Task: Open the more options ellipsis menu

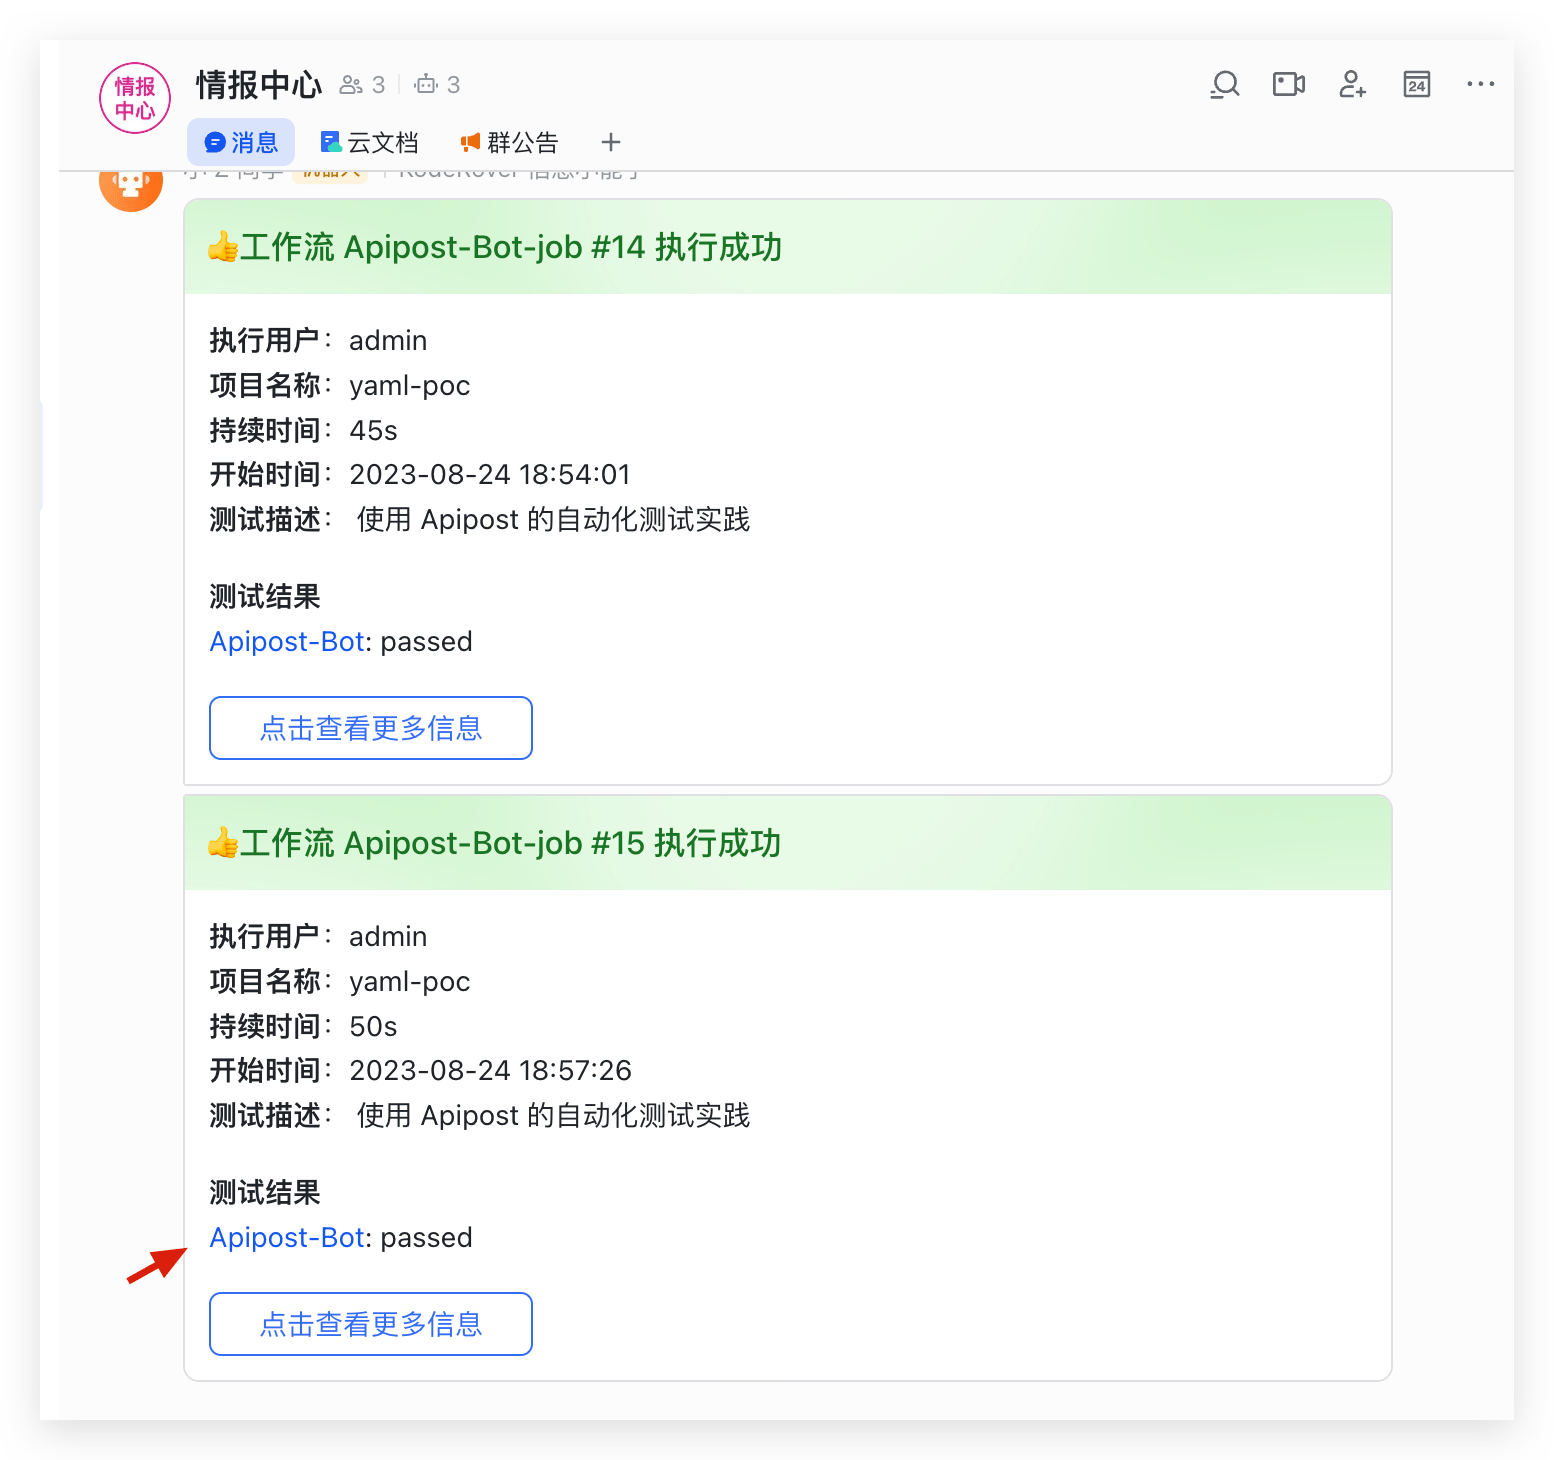Action: point(1480,85)
